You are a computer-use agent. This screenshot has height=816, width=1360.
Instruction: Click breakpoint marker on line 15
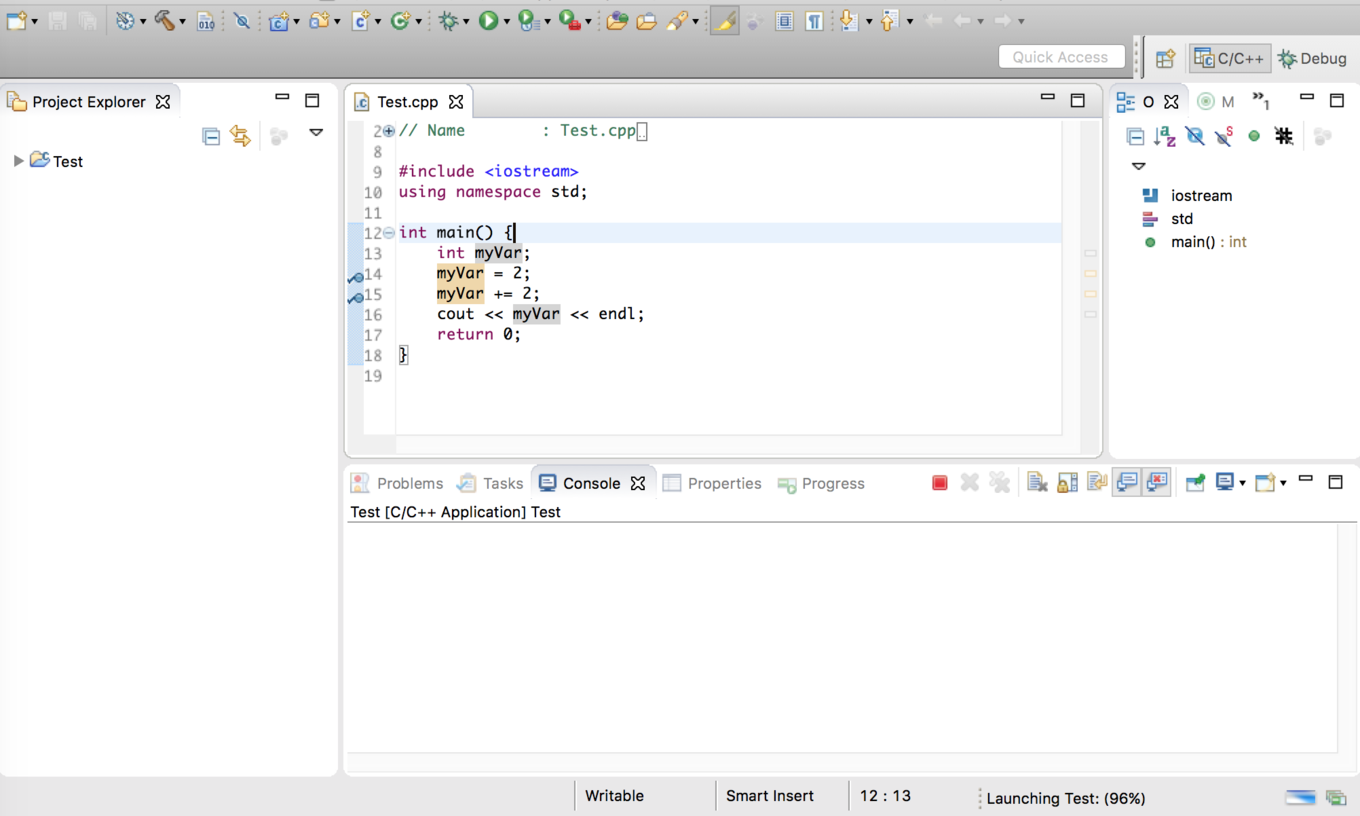tap(355, 297)
